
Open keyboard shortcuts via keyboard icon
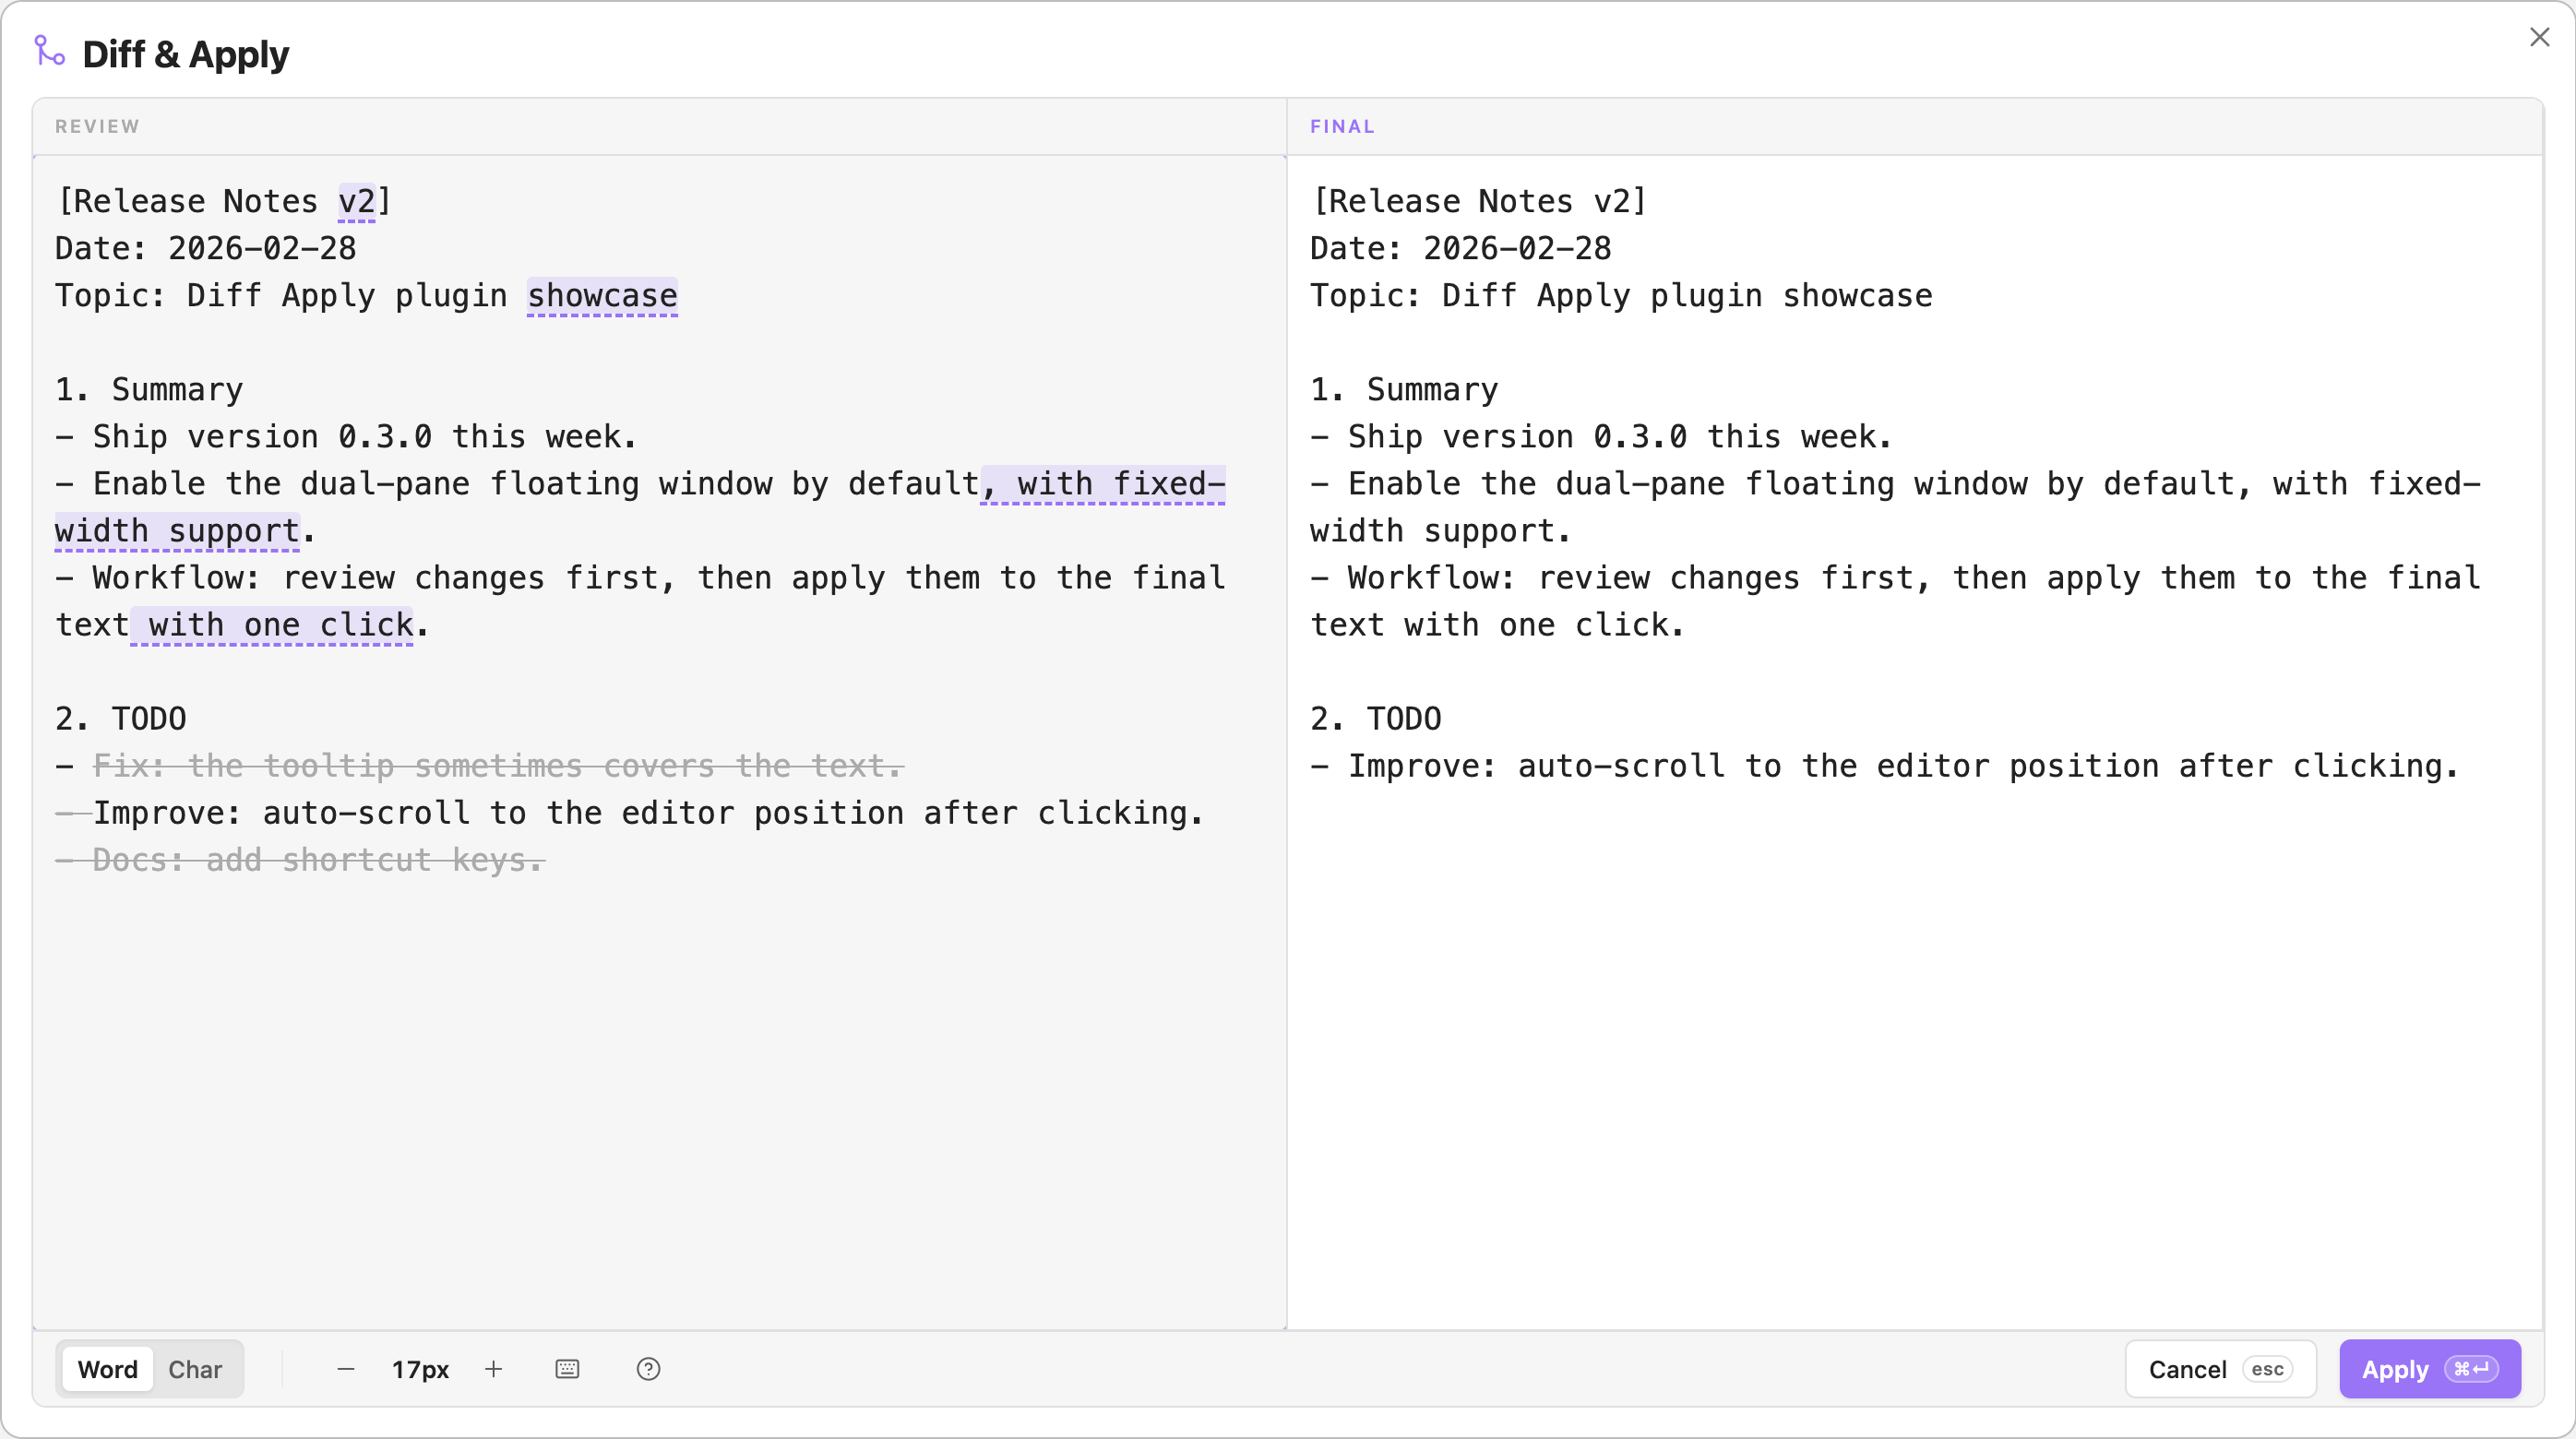(x=567, y=1369)
